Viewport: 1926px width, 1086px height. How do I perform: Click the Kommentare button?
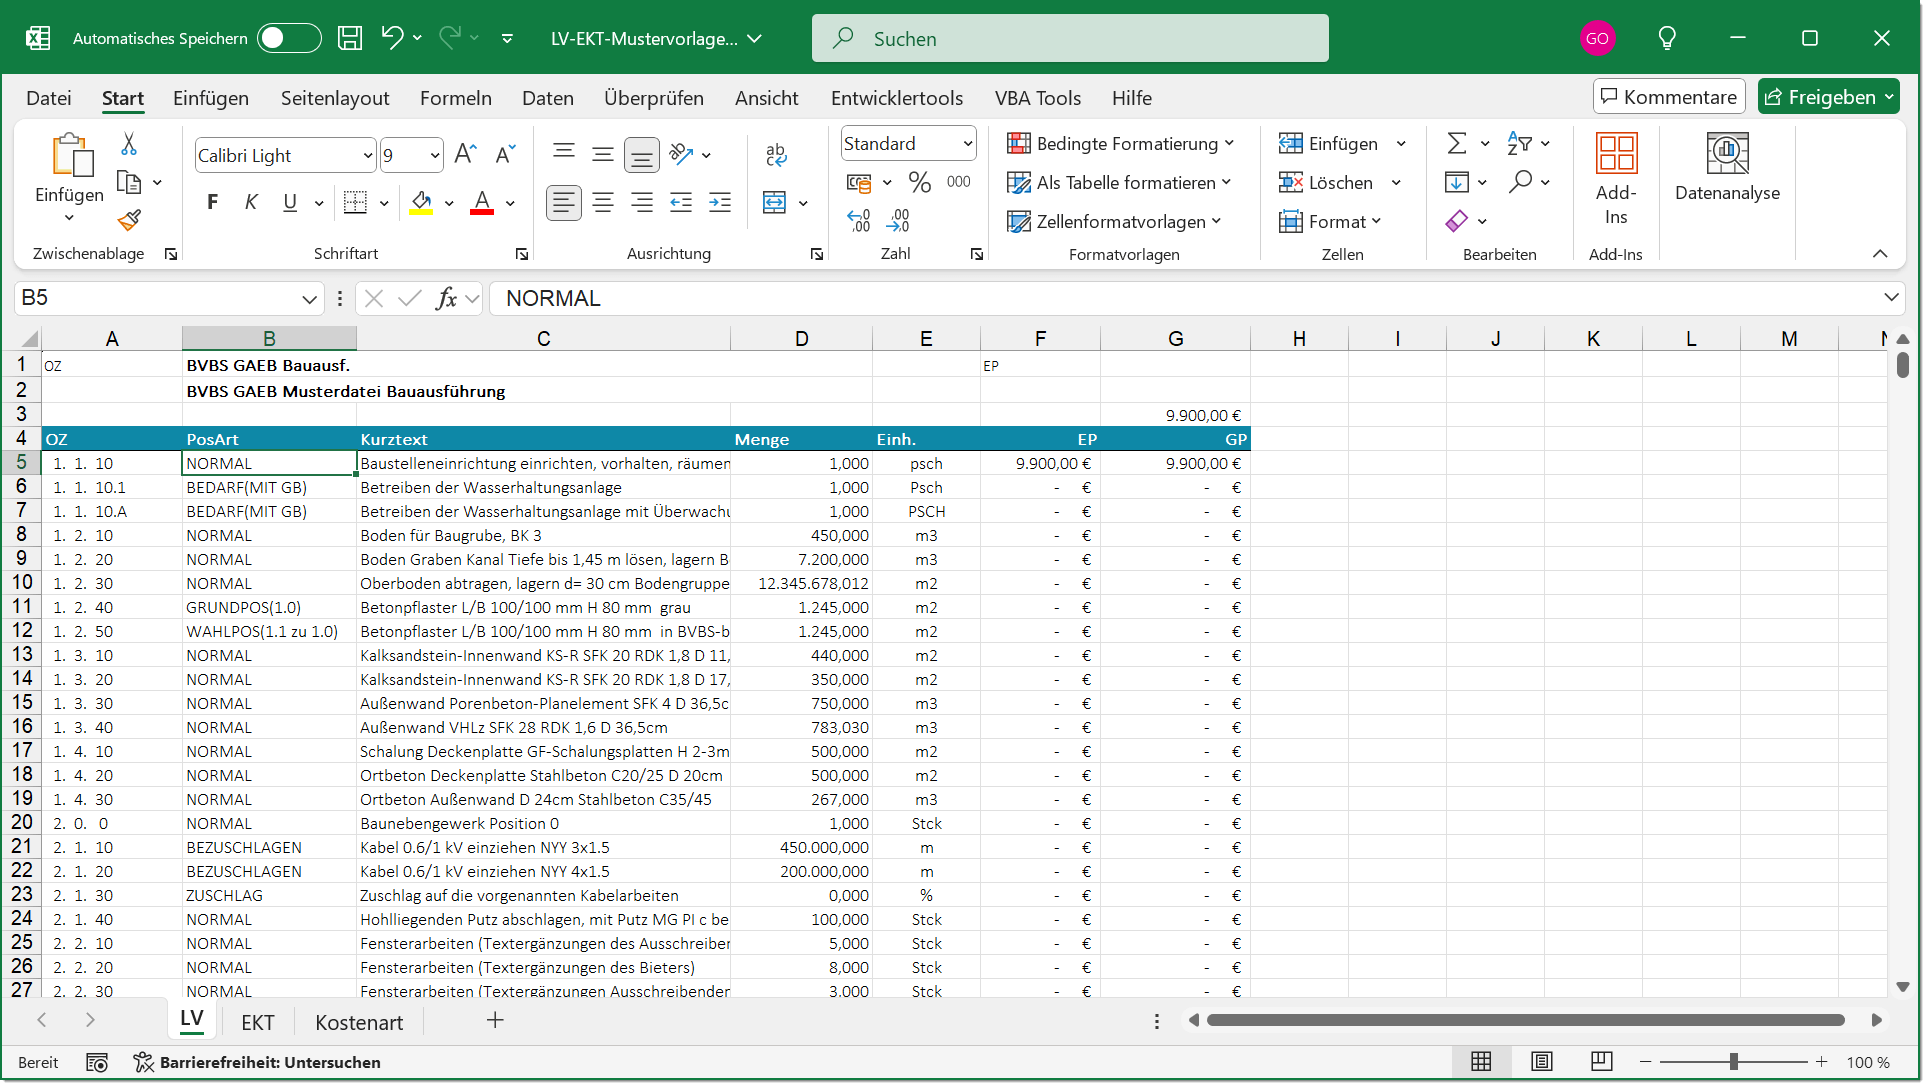click(1668, 97)
